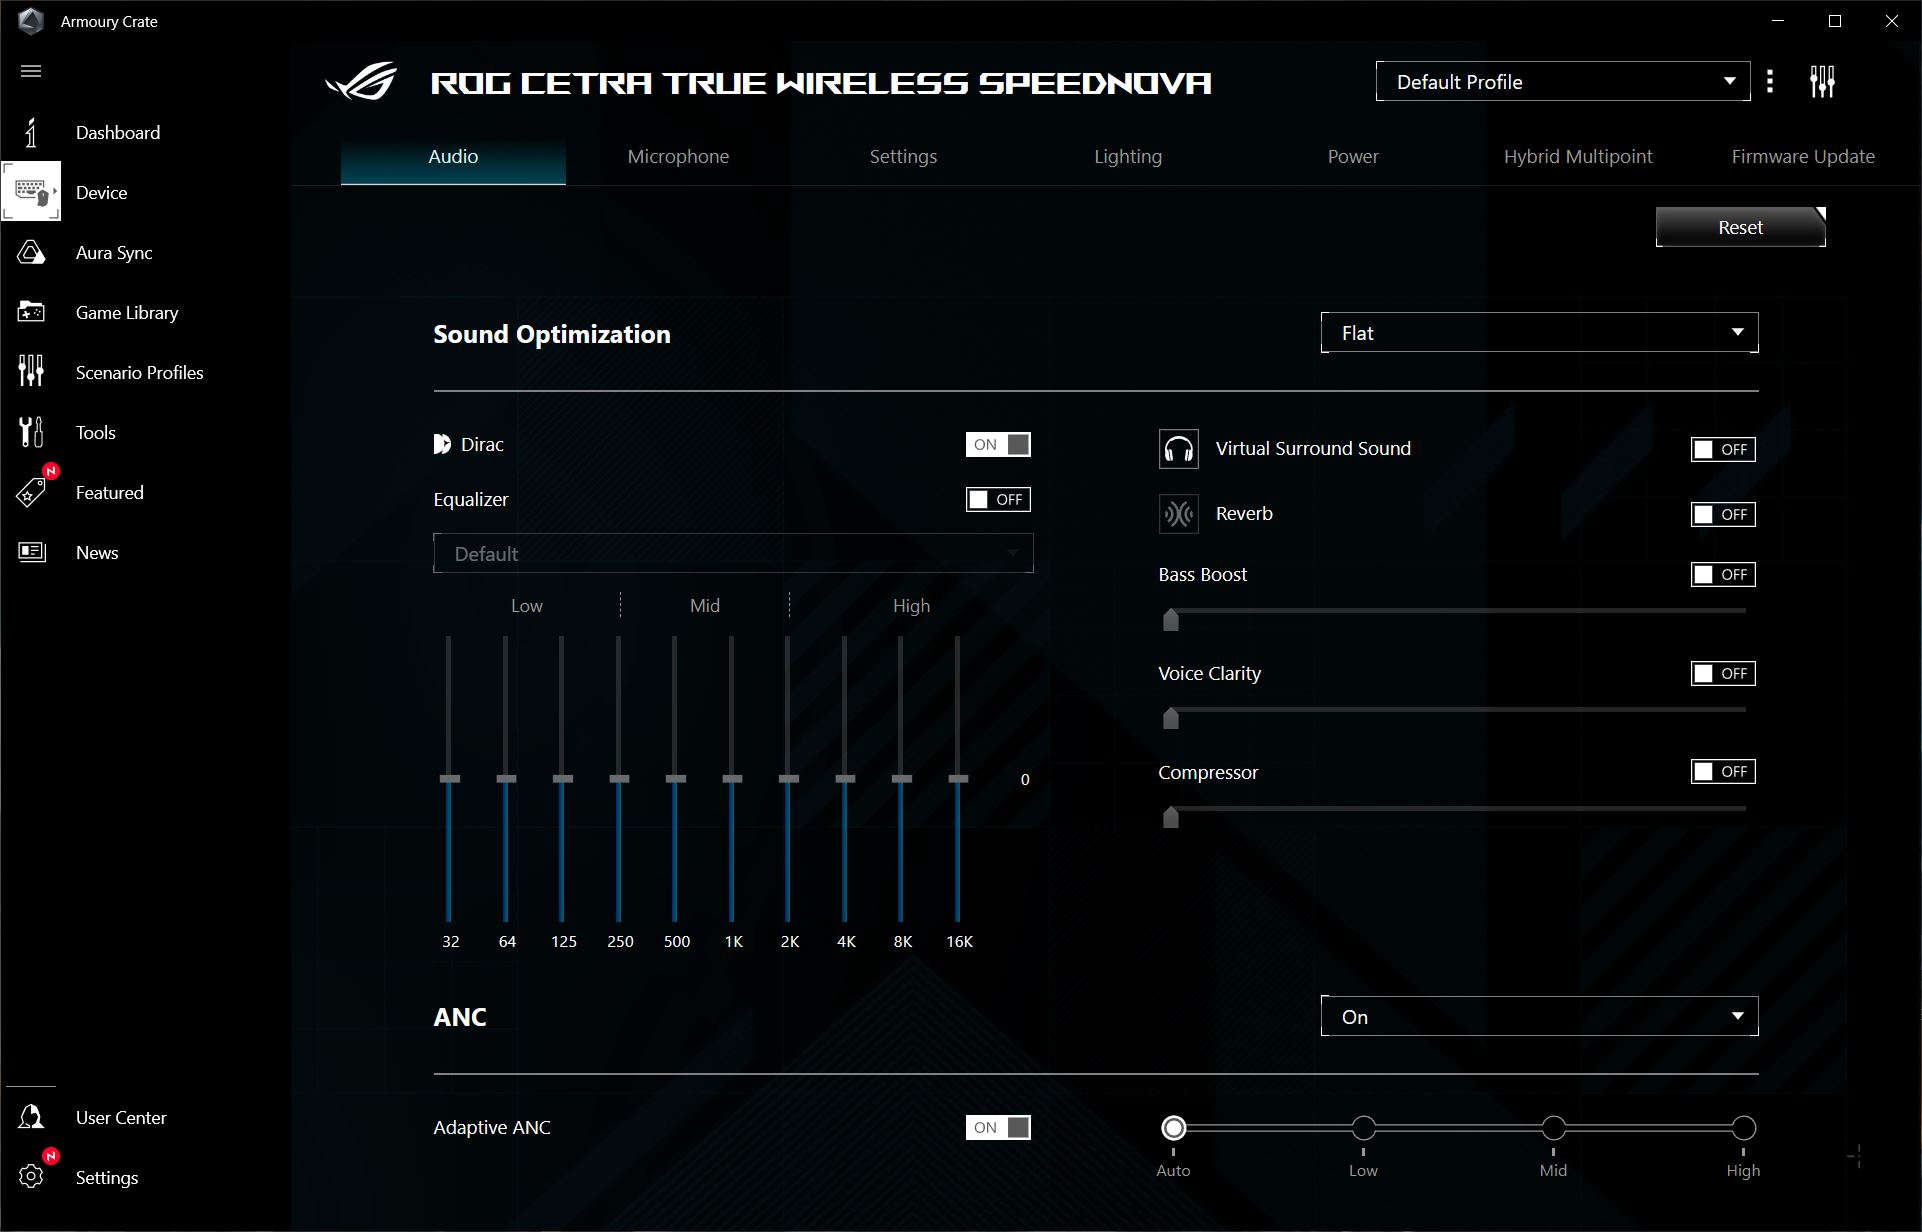Click the Game Library folder icon

[31, 312]
